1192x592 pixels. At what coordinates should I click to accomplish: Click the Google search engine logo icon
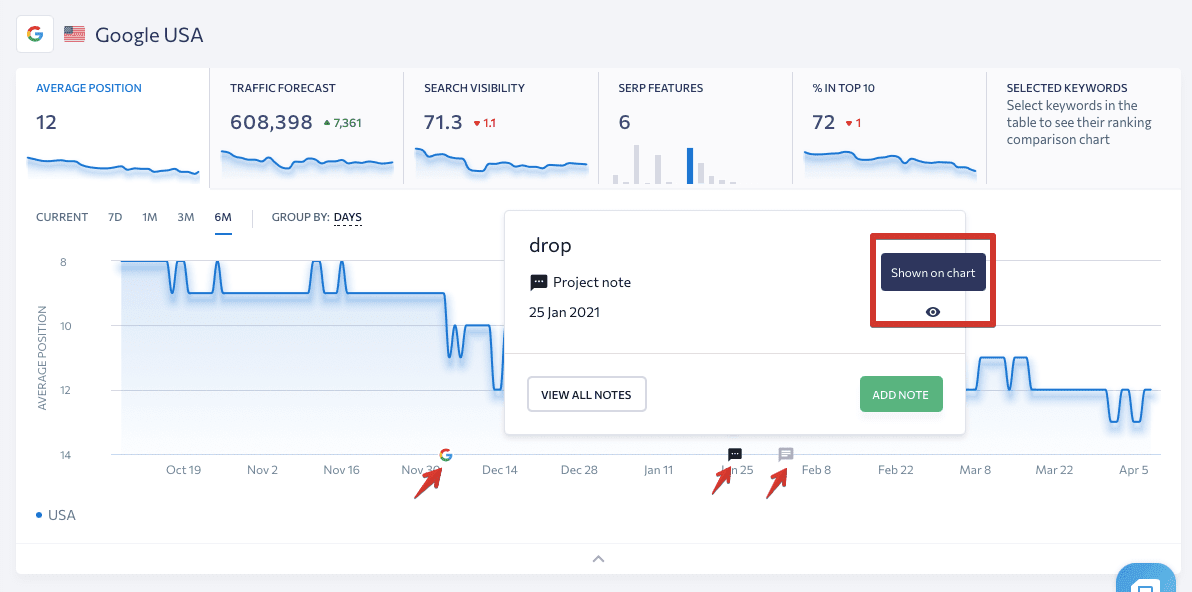tap(35, 34)
